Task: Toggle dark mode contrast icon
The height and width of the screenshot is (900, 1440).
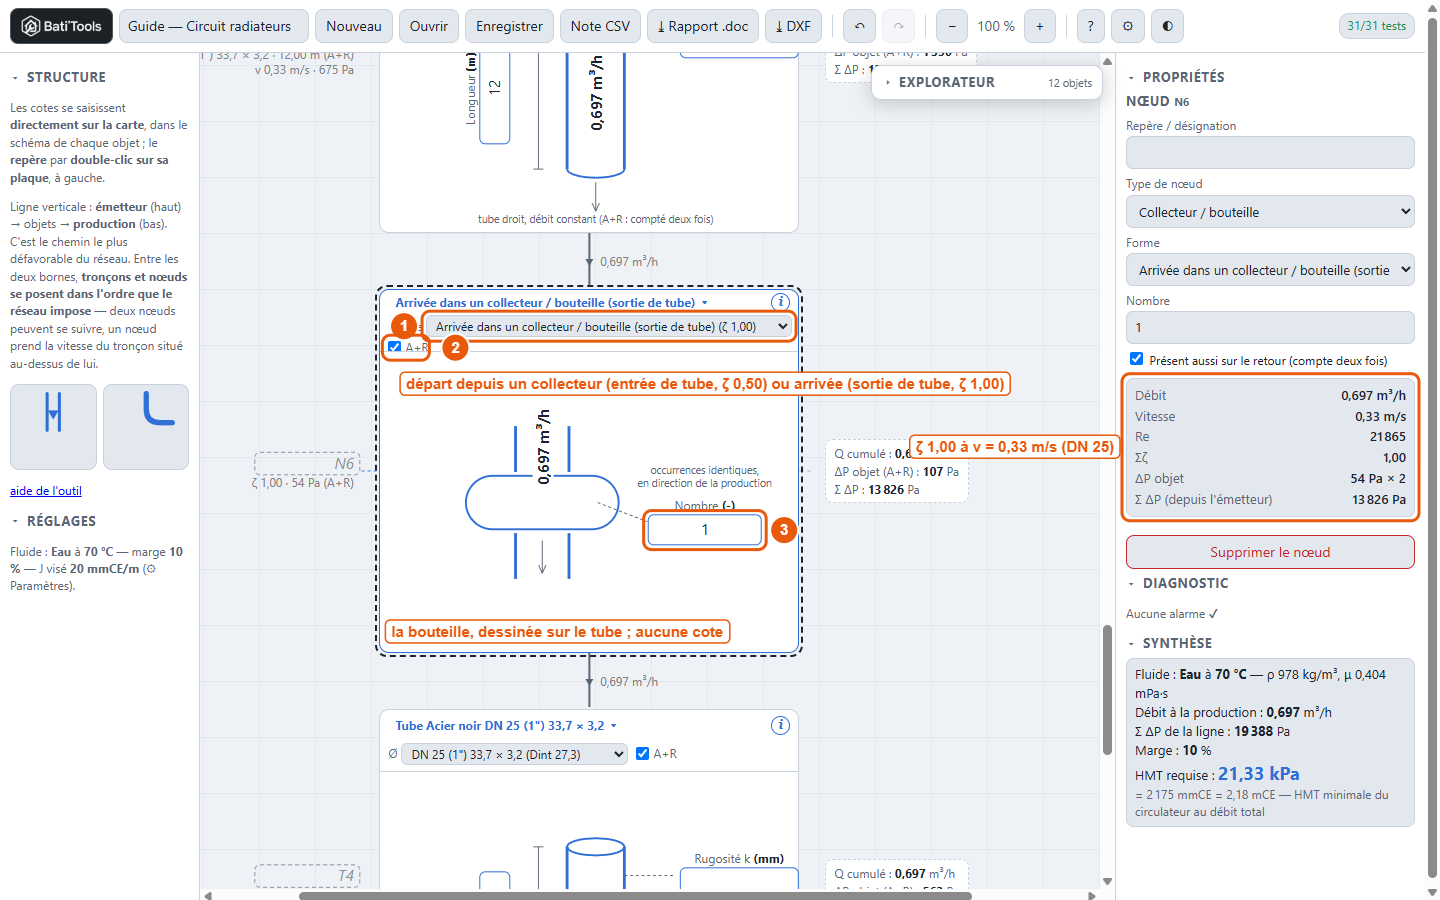Action: 1167,26
